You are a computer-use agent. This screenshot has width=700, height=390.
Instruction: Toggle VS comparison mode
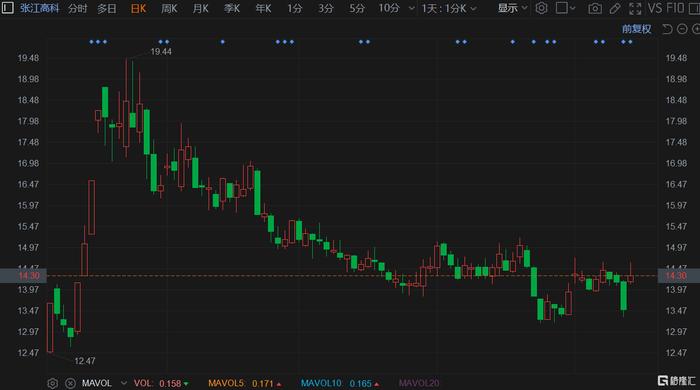[655, 8]
